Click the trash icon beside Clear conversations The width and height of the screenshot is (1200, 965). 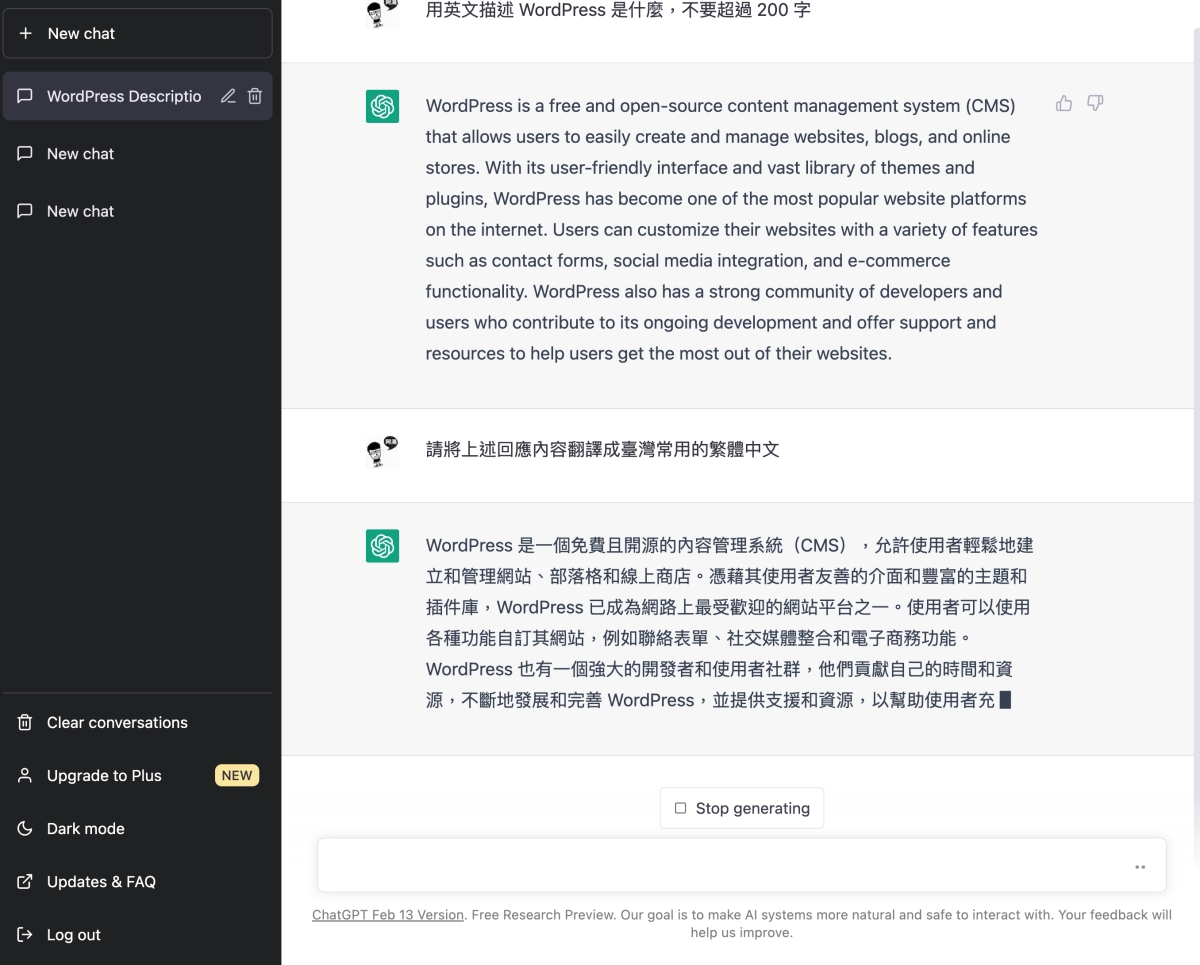point(25,722)
